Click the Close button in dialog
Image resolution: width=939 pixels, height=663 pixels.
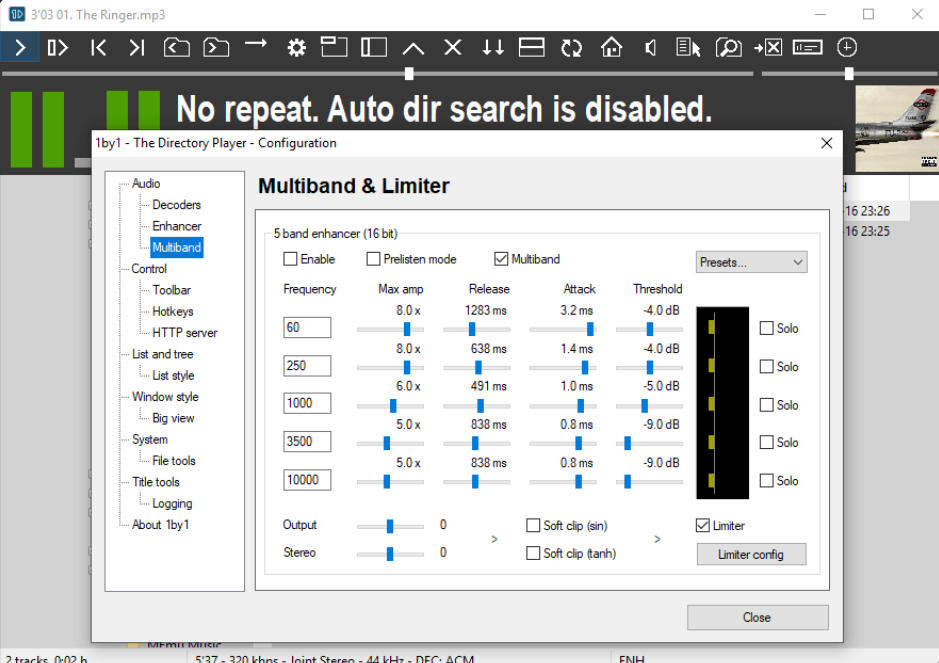758,617
